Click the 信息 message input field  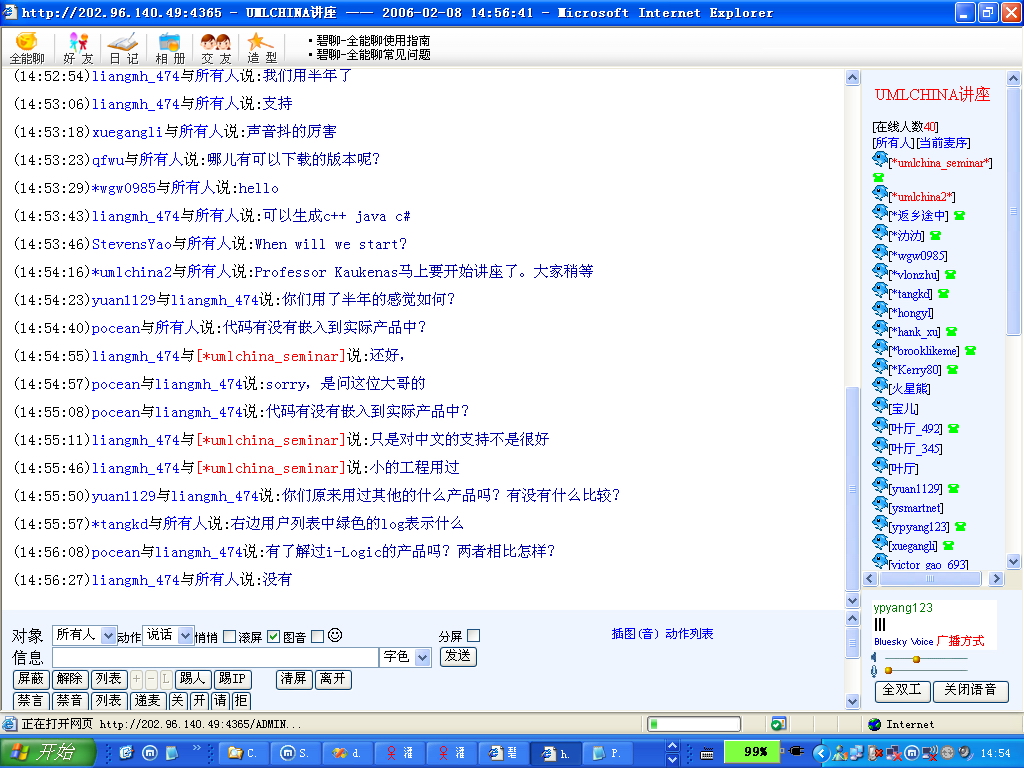coord(216,657)
